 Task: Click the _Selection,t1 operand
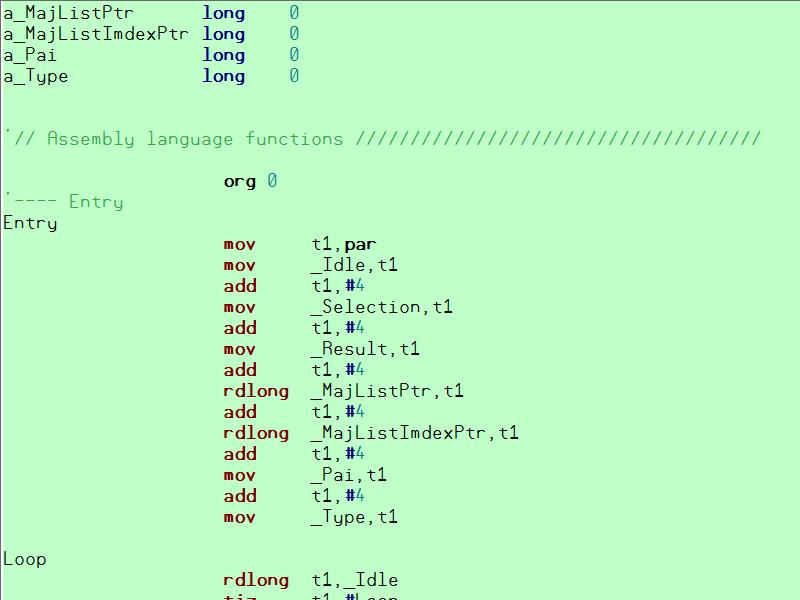[382, 307]
